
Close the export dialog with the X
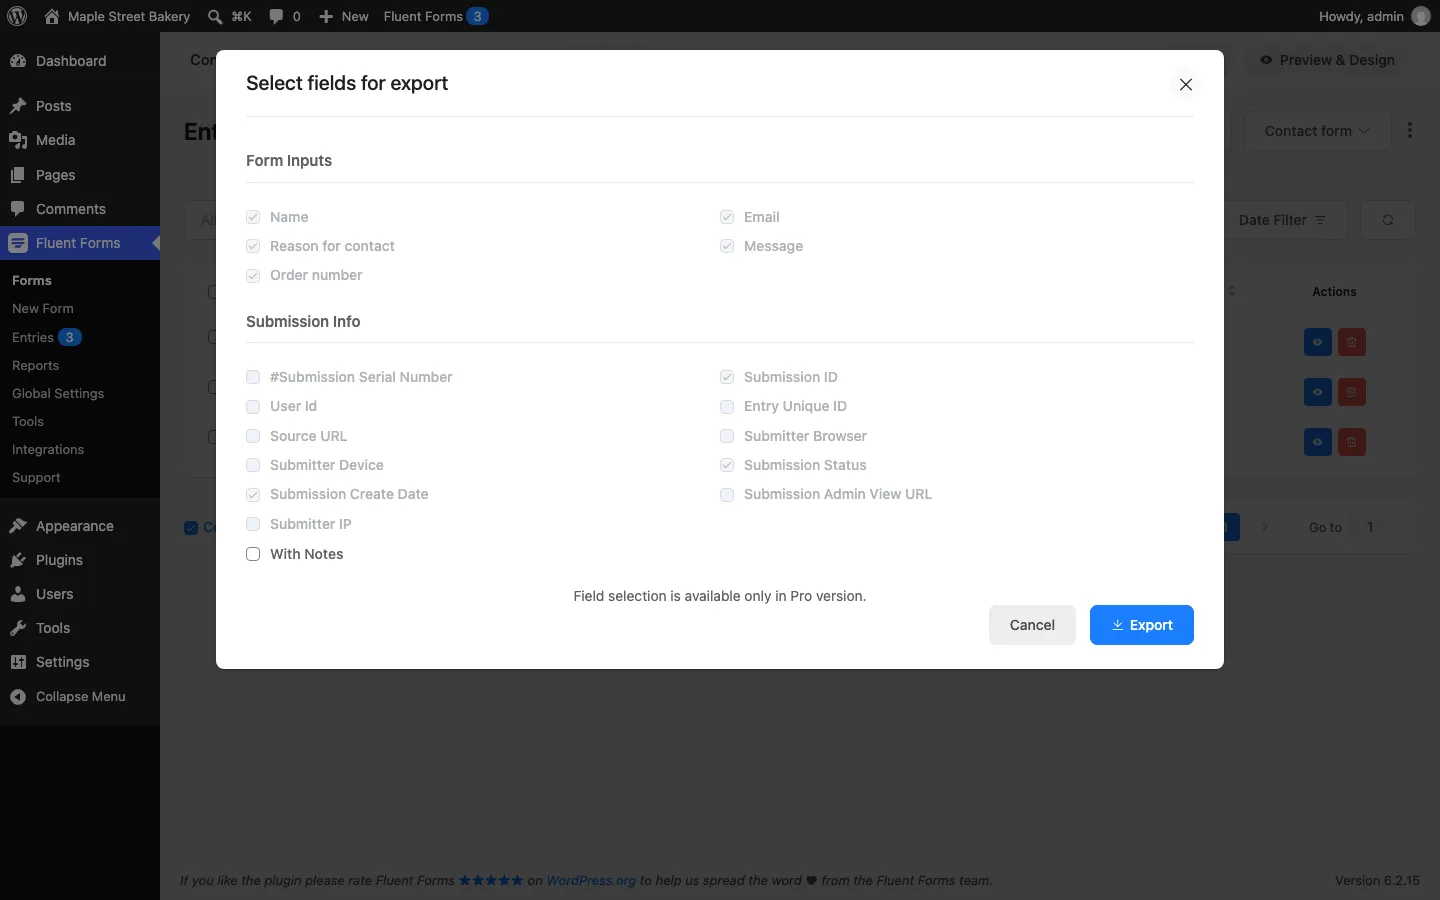click(x=1186, y=85)
